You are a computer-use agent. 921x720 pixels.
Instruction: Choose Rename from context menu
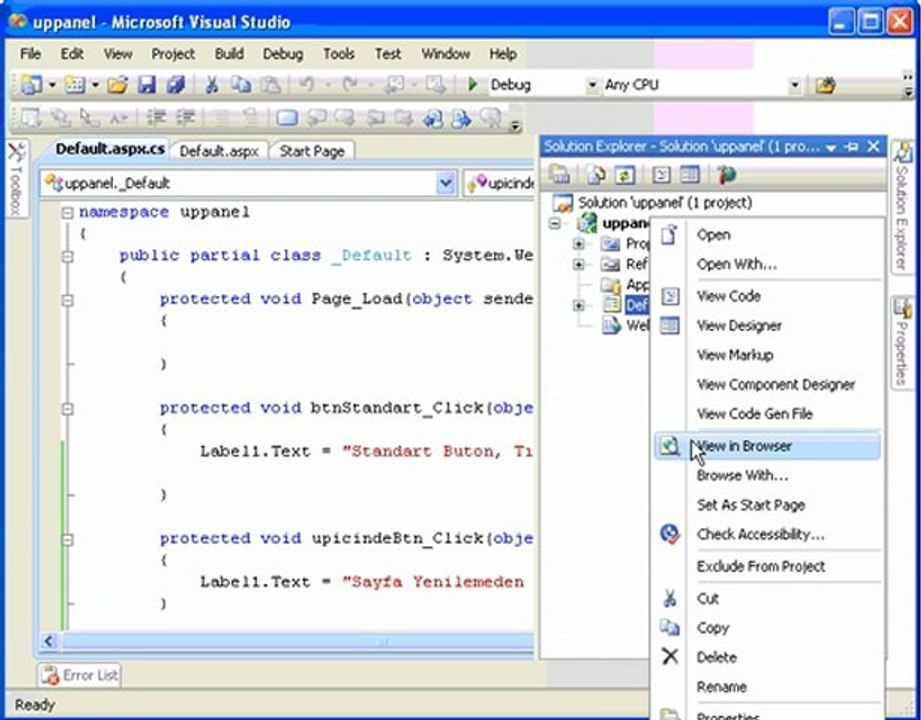point(767,687)
